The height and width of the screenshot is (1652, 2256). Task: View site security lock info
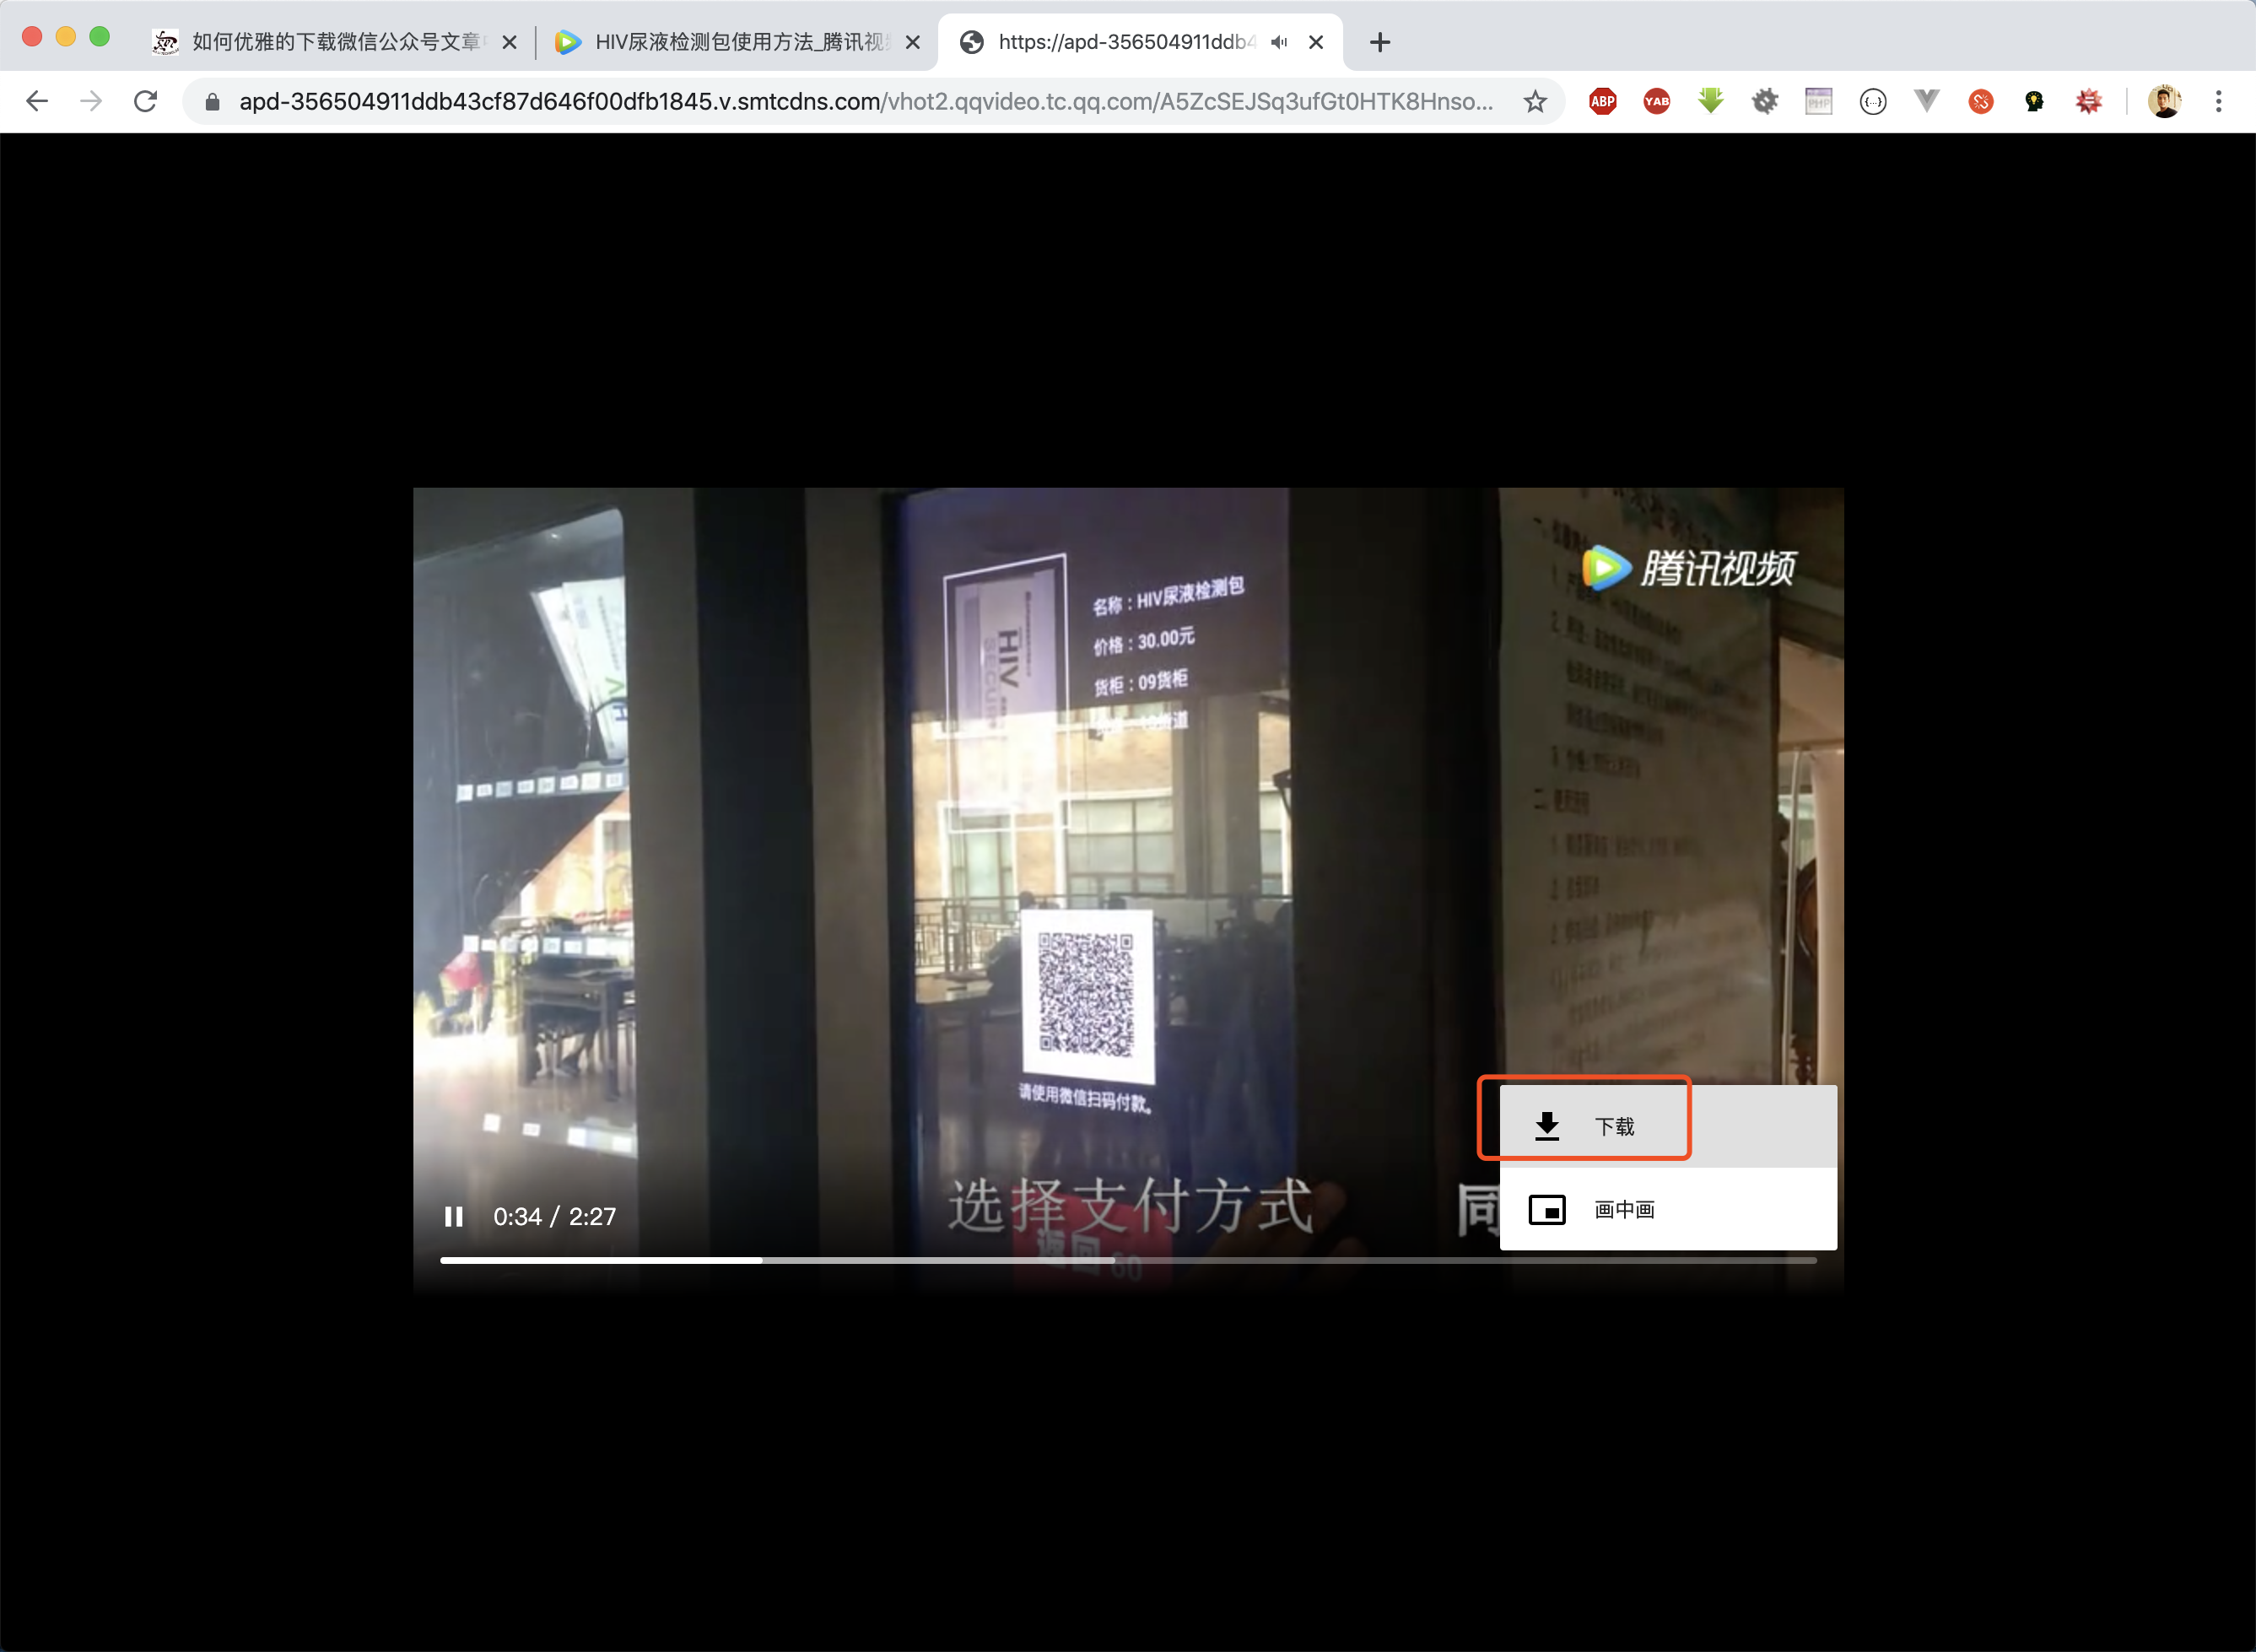pos(212,102)
